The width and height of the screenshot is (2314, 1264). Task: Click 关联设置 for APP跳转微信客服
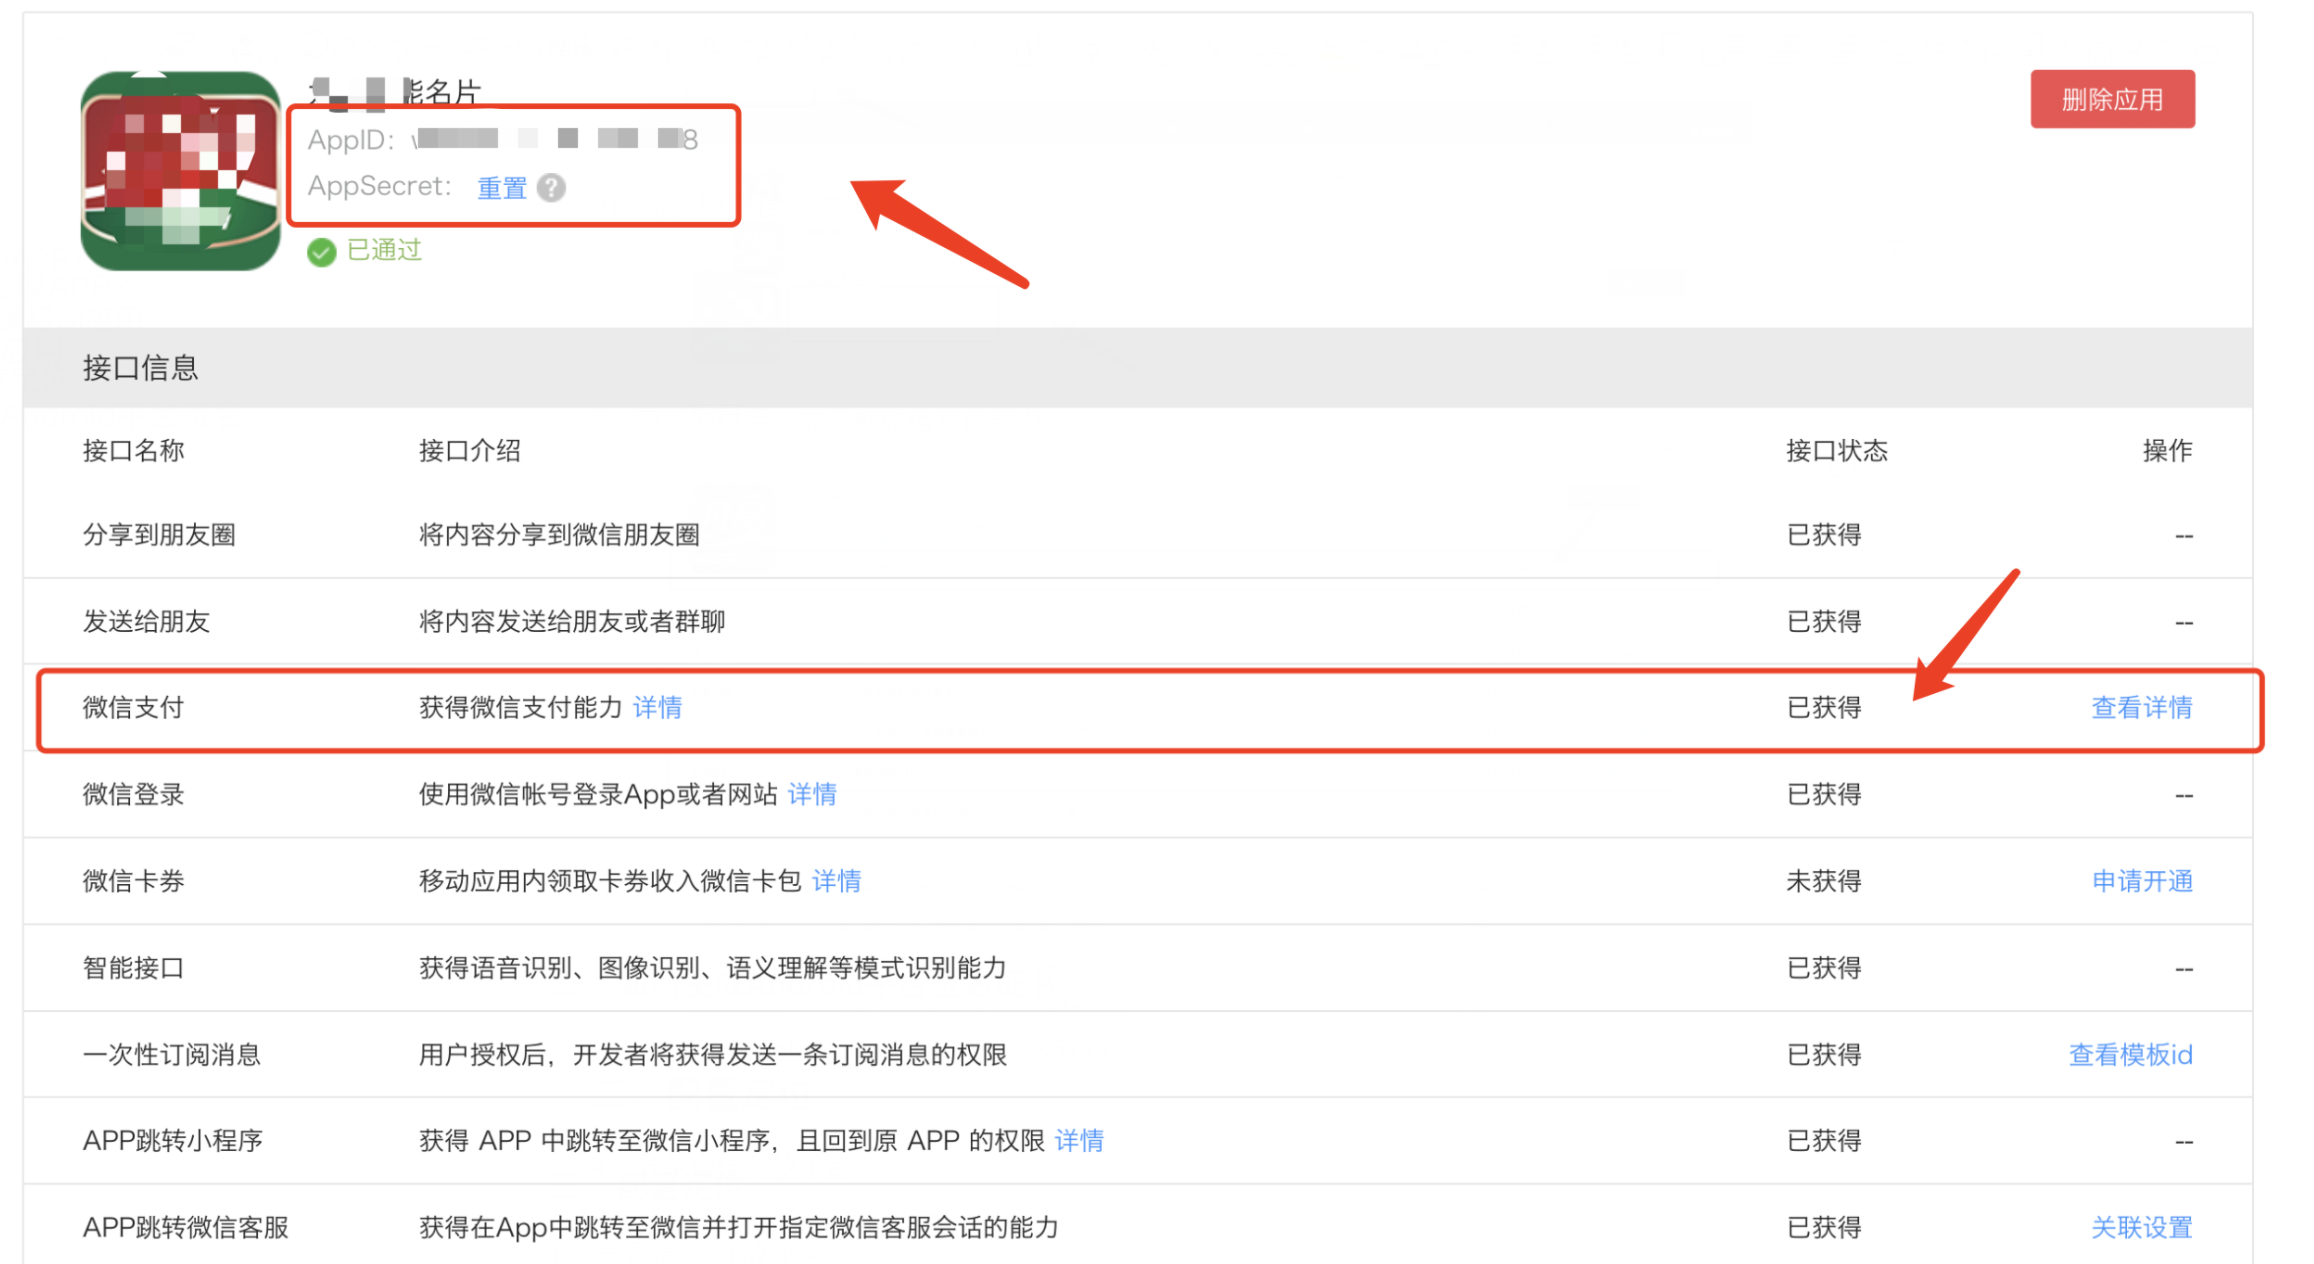(2141, 1228)
